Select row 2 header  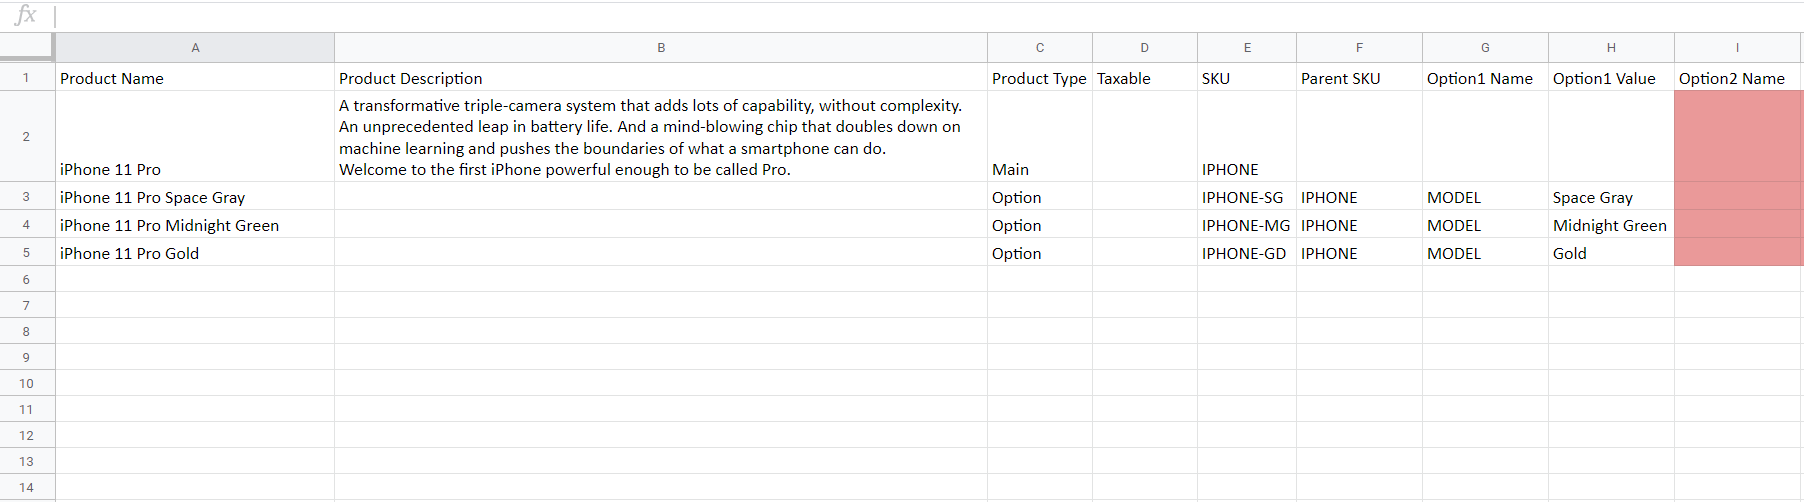coord(26,136)
